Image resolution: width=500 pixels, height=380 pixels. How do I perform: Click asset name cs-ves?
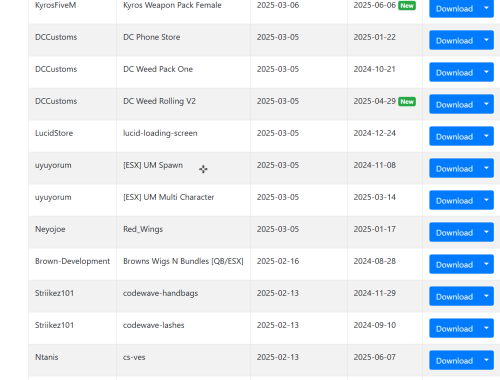tap(134, 357)
